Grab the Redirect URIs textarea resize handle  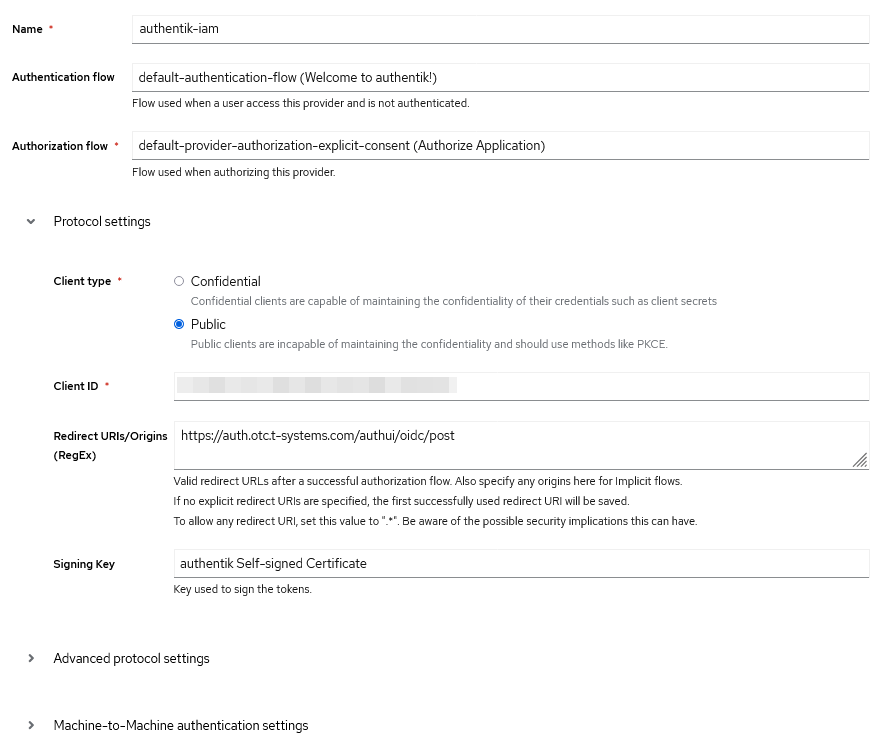860,460
